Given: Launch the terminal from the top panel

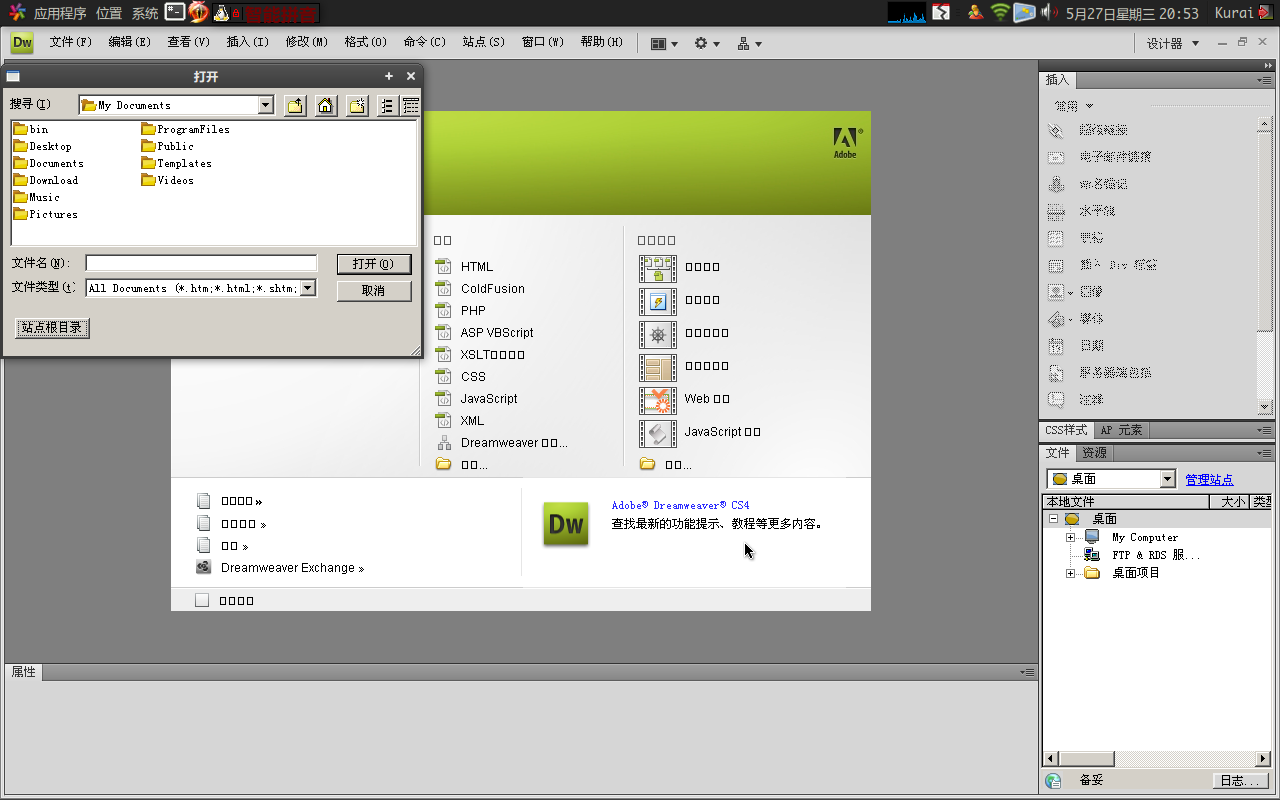Looking at the screenshot, I should (175, 12).
